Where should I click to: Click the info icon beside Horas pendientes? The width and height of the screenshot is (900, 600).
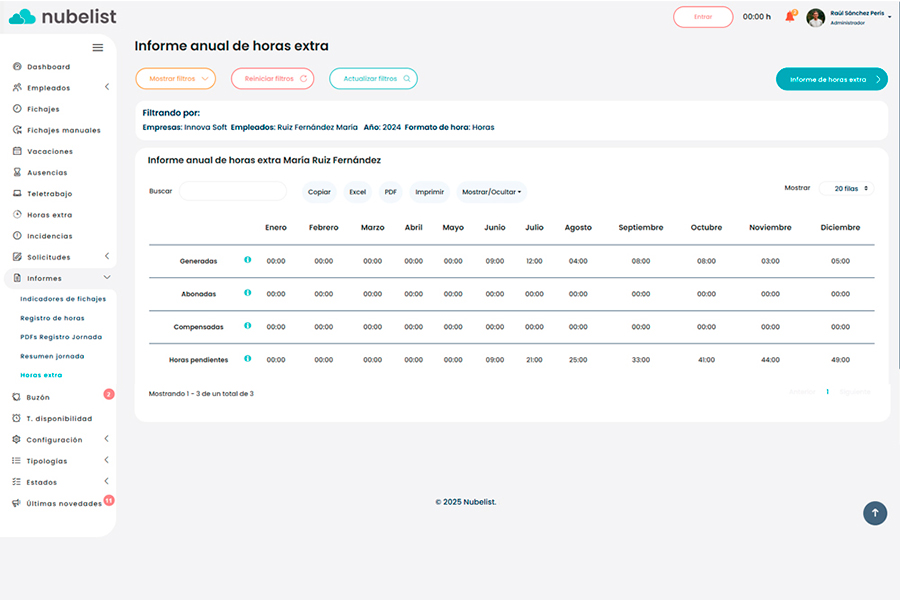pyautogui.click(x=247, y=359)
